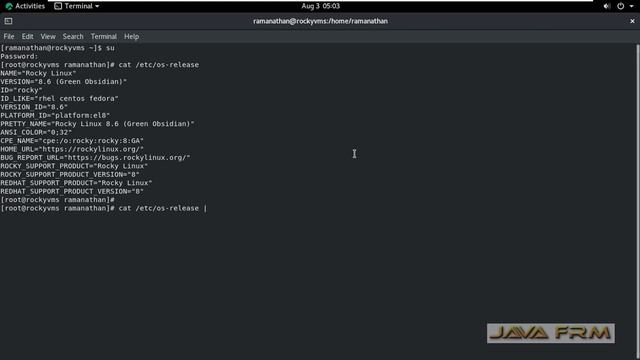Click the PLATFORM_ID="platform:el8" line
640x360 pixels.
tap(55, 116)
